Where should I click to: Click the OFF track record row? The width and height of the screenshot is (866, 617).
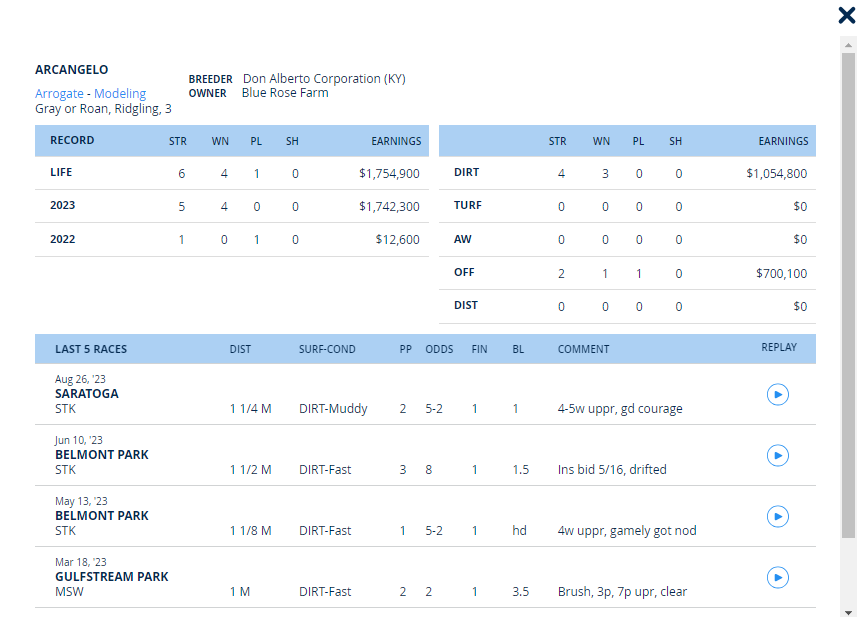click(x=627, y=273)
